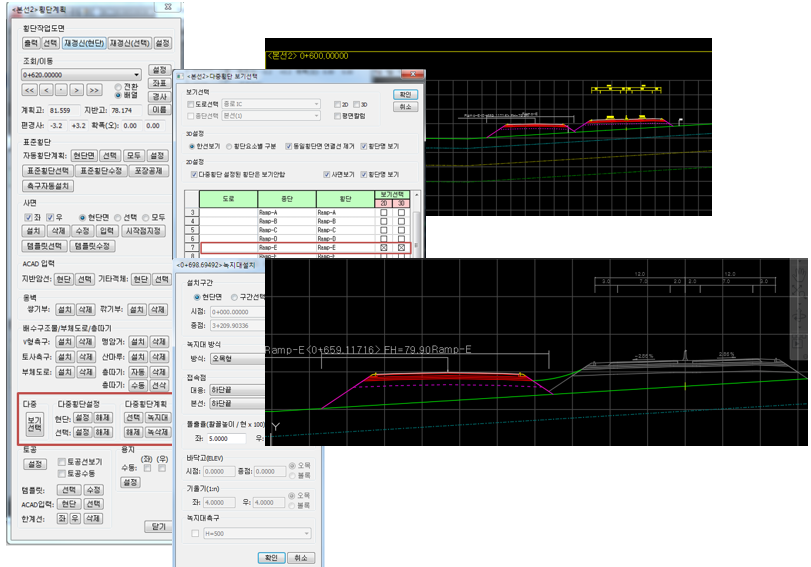The width and height of the screenshot is (811, 567).
Task: Go to next station with > button
Action: coord(77,91)
